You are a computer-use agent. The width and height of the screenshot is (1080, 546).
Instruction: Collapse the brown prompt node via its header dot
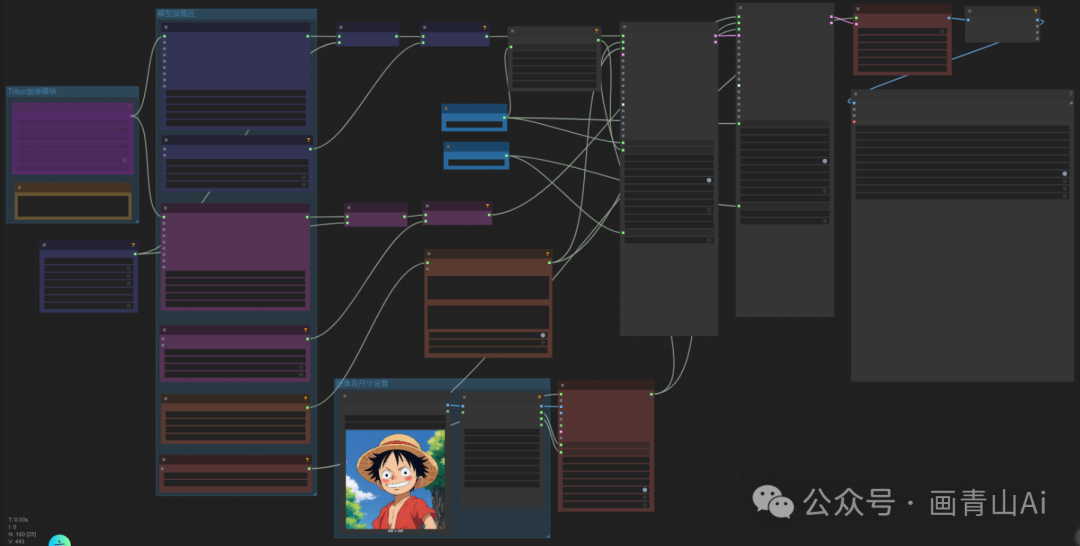[x=429, y=254]
